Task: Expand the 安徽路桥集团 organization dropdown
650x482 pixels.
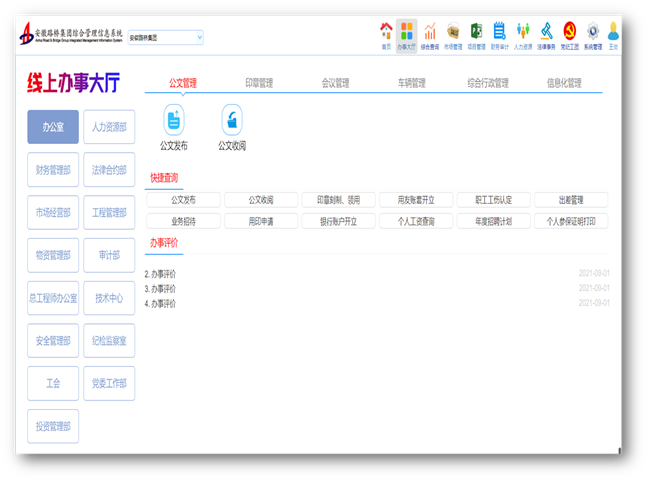Action: pos(165,37)
